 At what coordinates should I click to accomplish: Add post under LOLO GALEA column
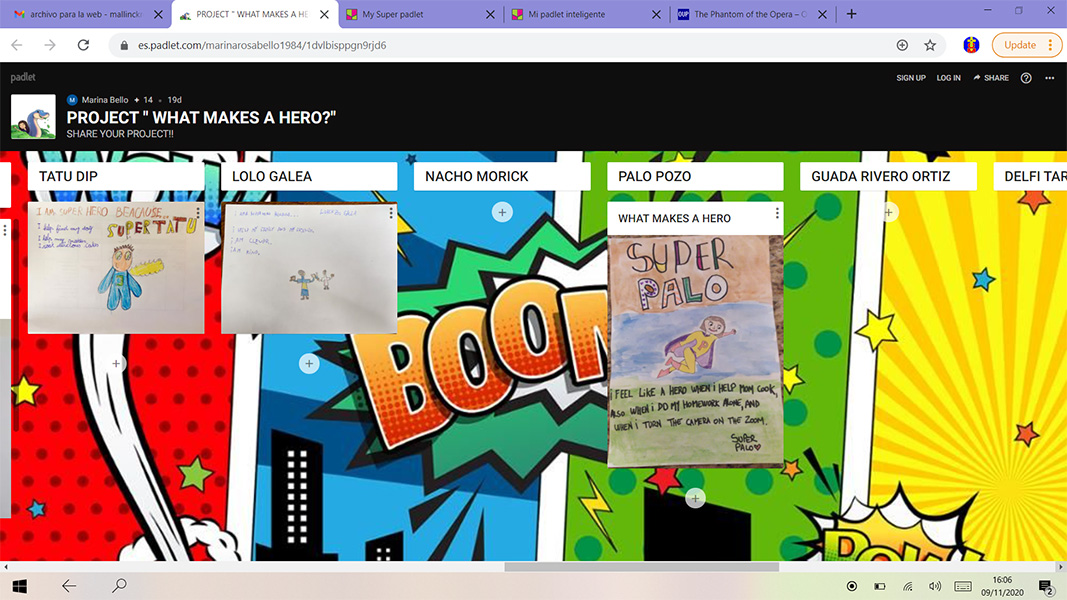309,364
